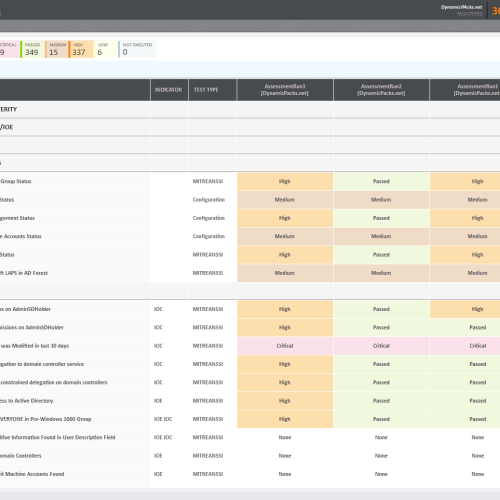Click AssessmentRun3 None cell in Machine Accounts Found row
This screenshot has height=500, width=500.
(285, 474)
